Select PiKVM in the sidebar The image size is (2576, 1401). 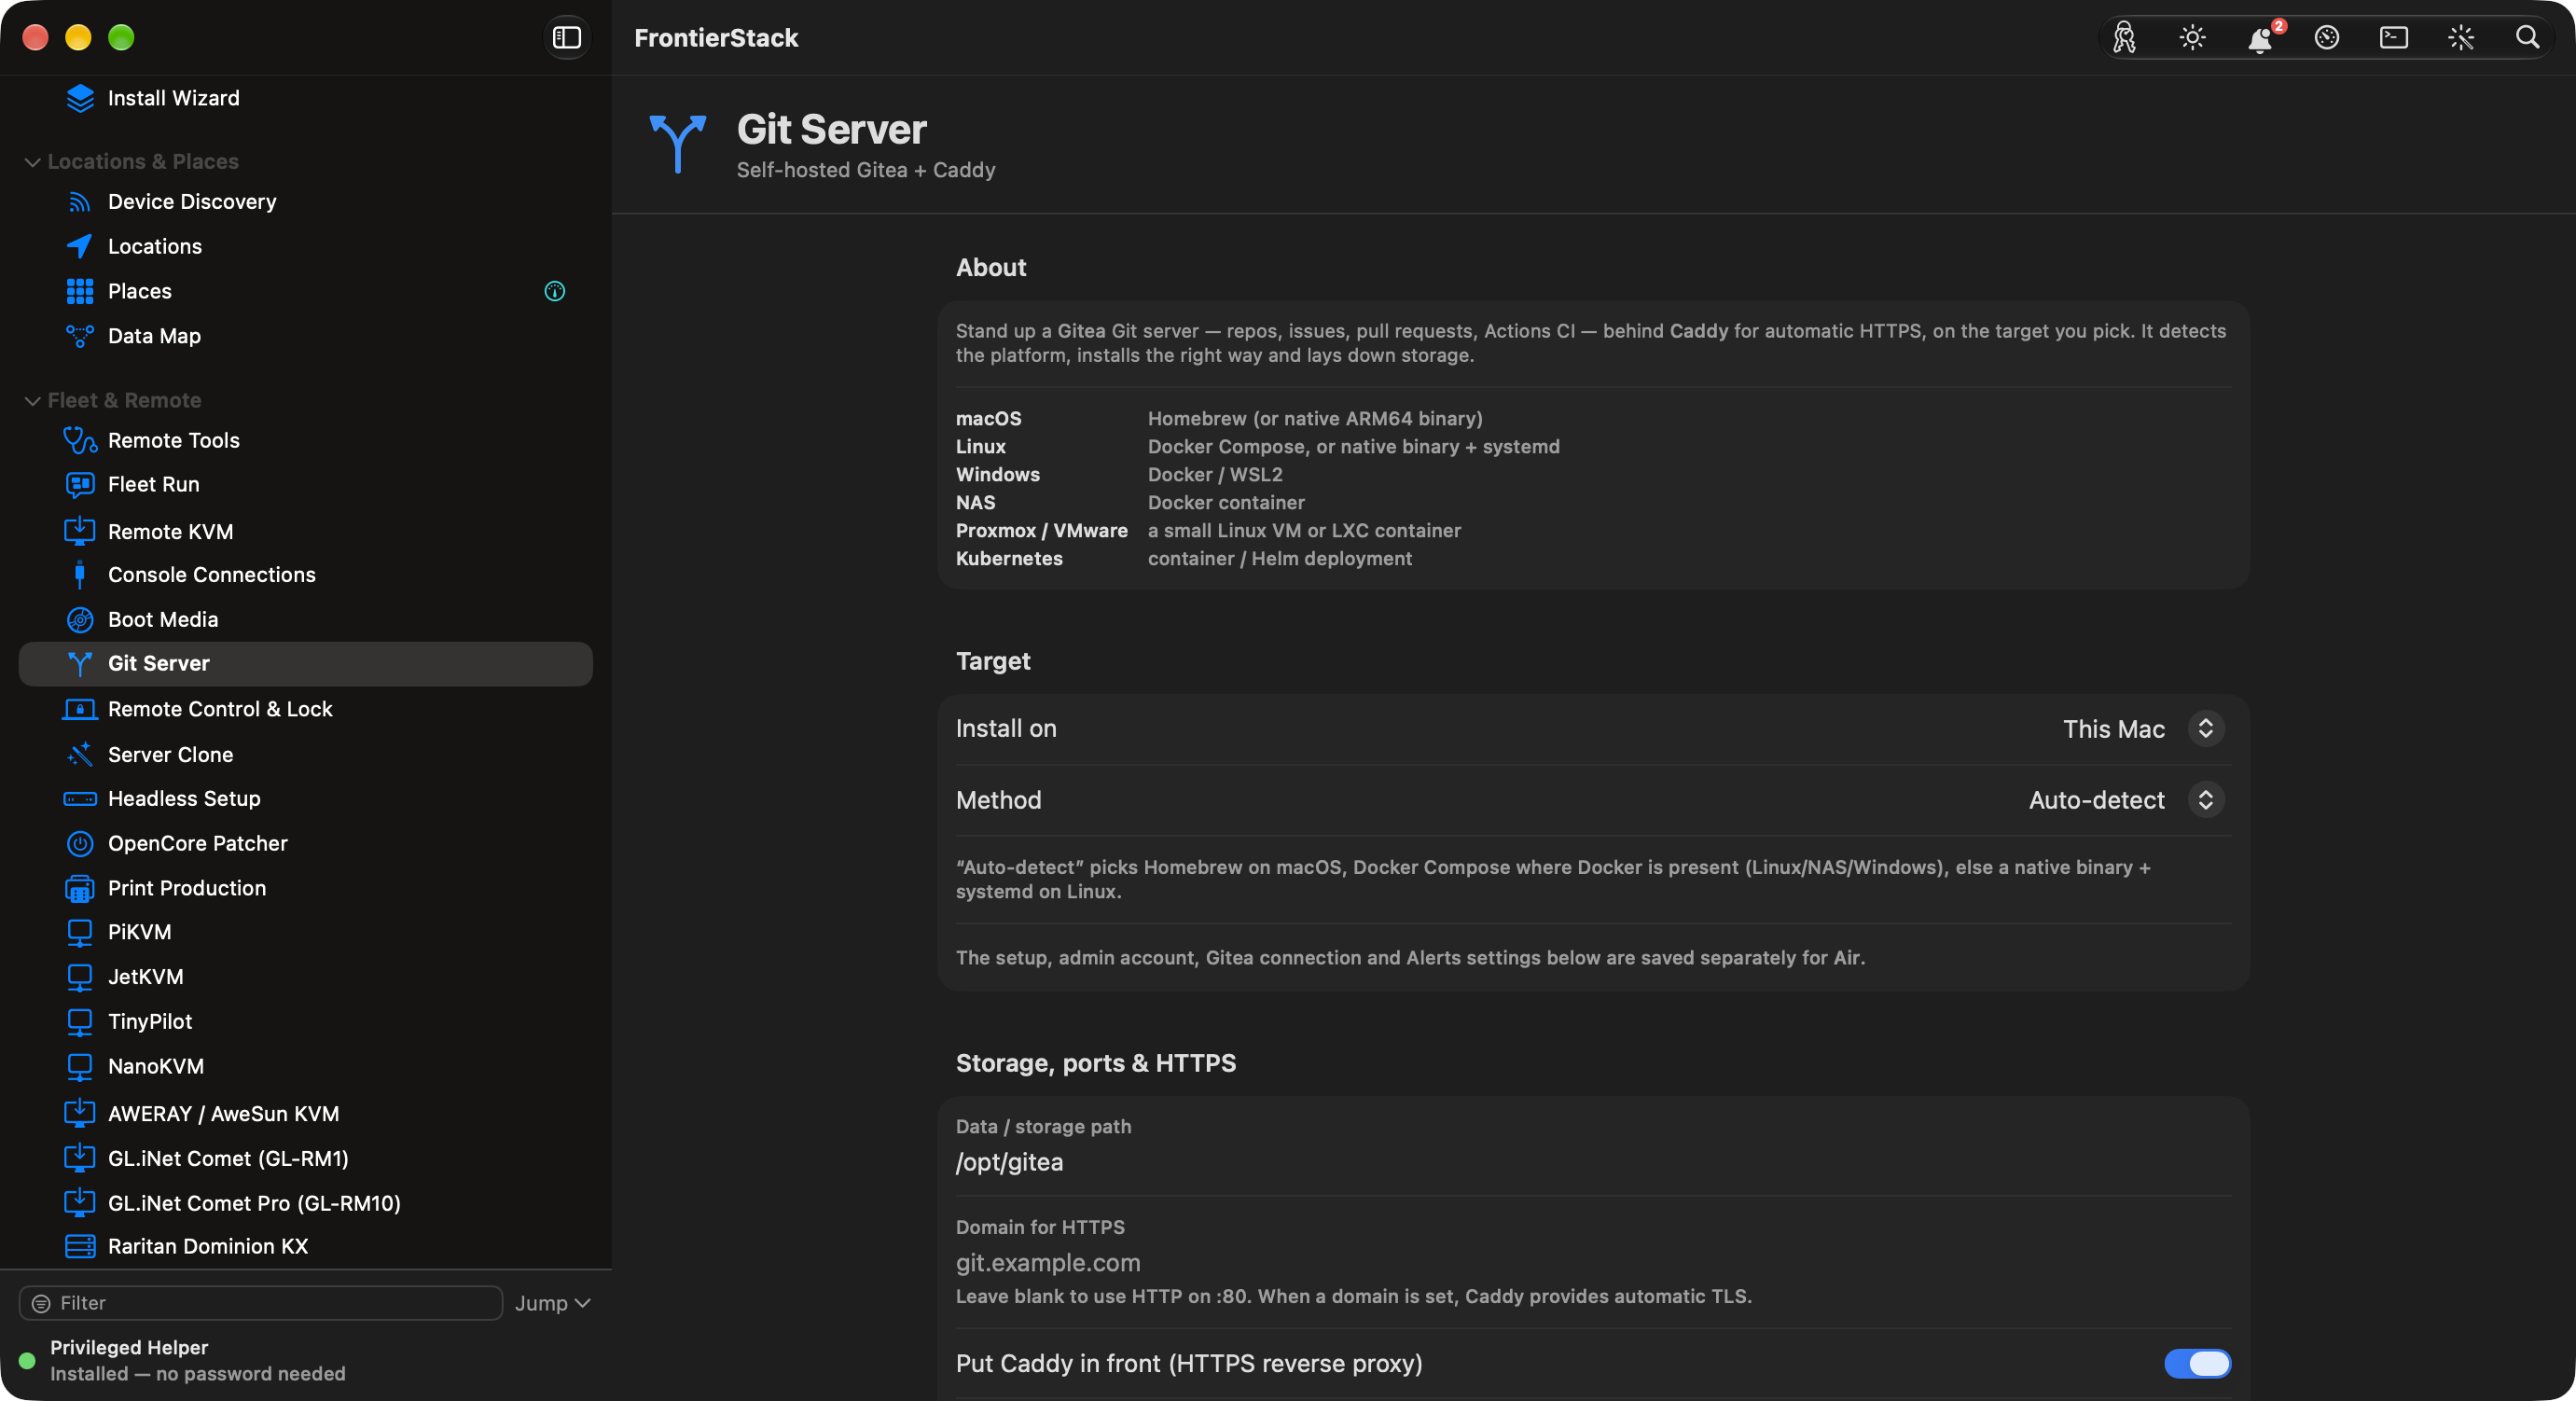[x=306, y=932]
